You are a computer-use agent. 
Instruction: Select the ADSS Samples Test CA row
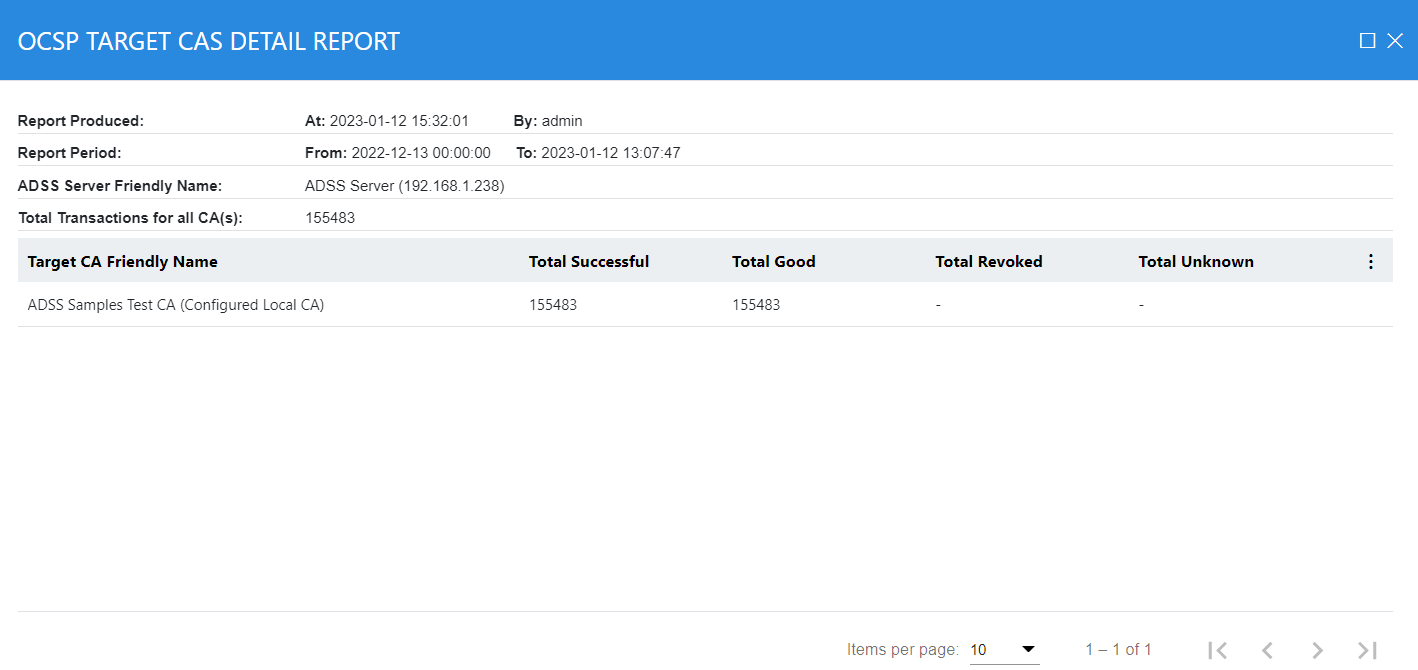(176, 305)
